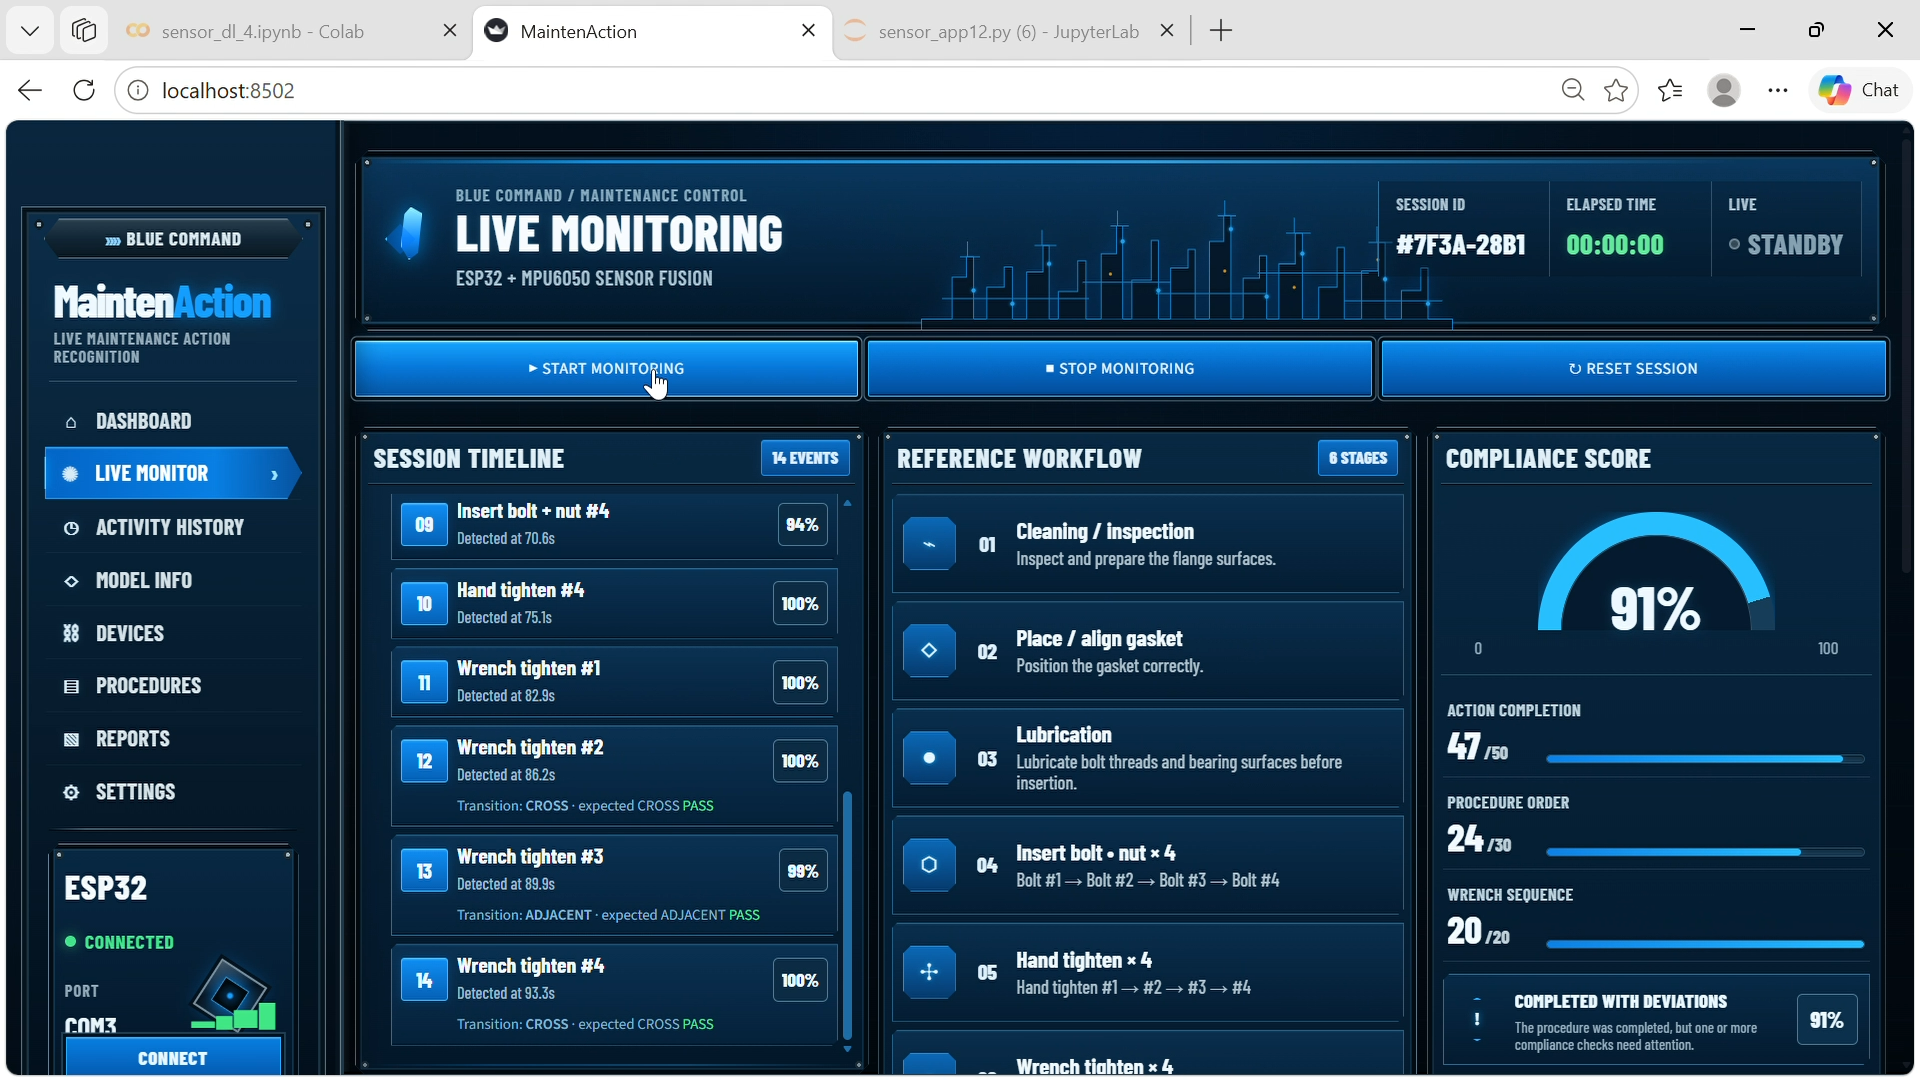Click the ESP32 Connect button

[173, 1058]
